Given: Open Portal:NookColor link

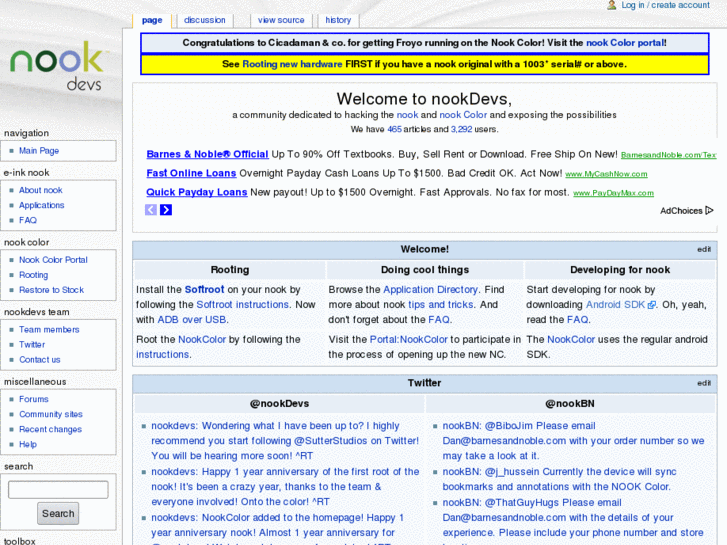Looking at the screenshot, I should pos(409,340).
